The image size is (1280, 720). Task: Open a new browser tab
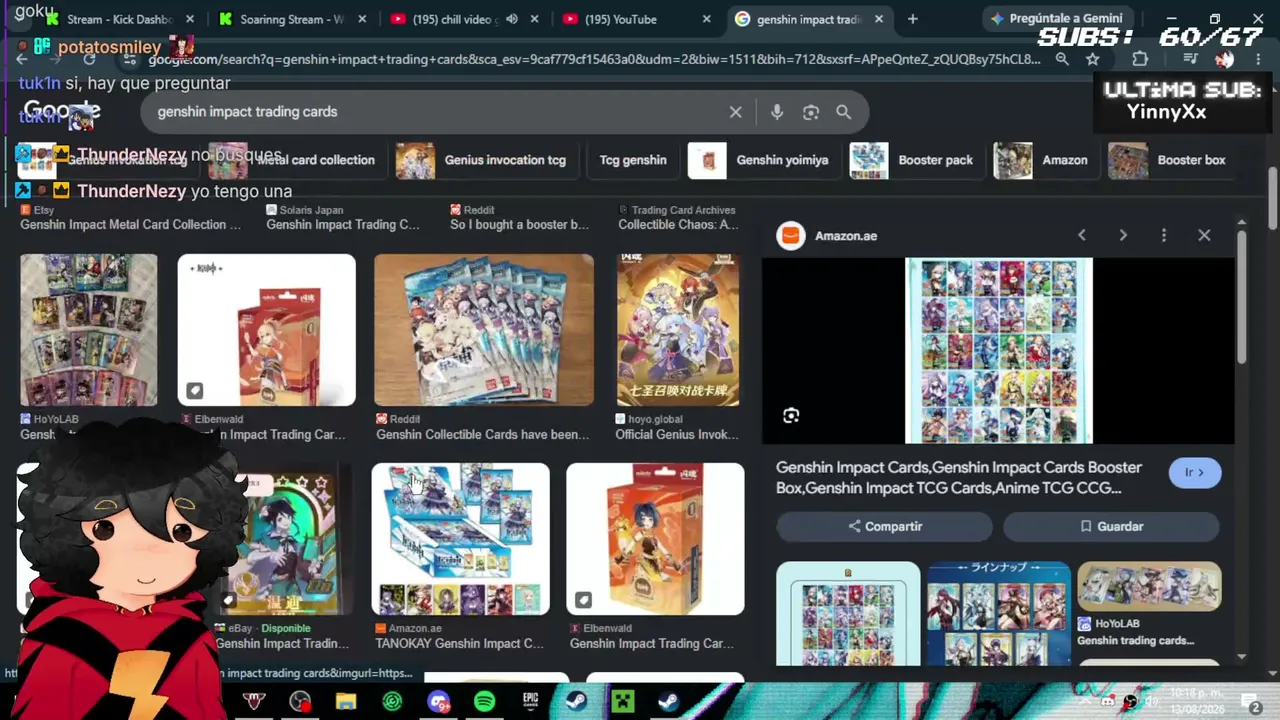913,19
